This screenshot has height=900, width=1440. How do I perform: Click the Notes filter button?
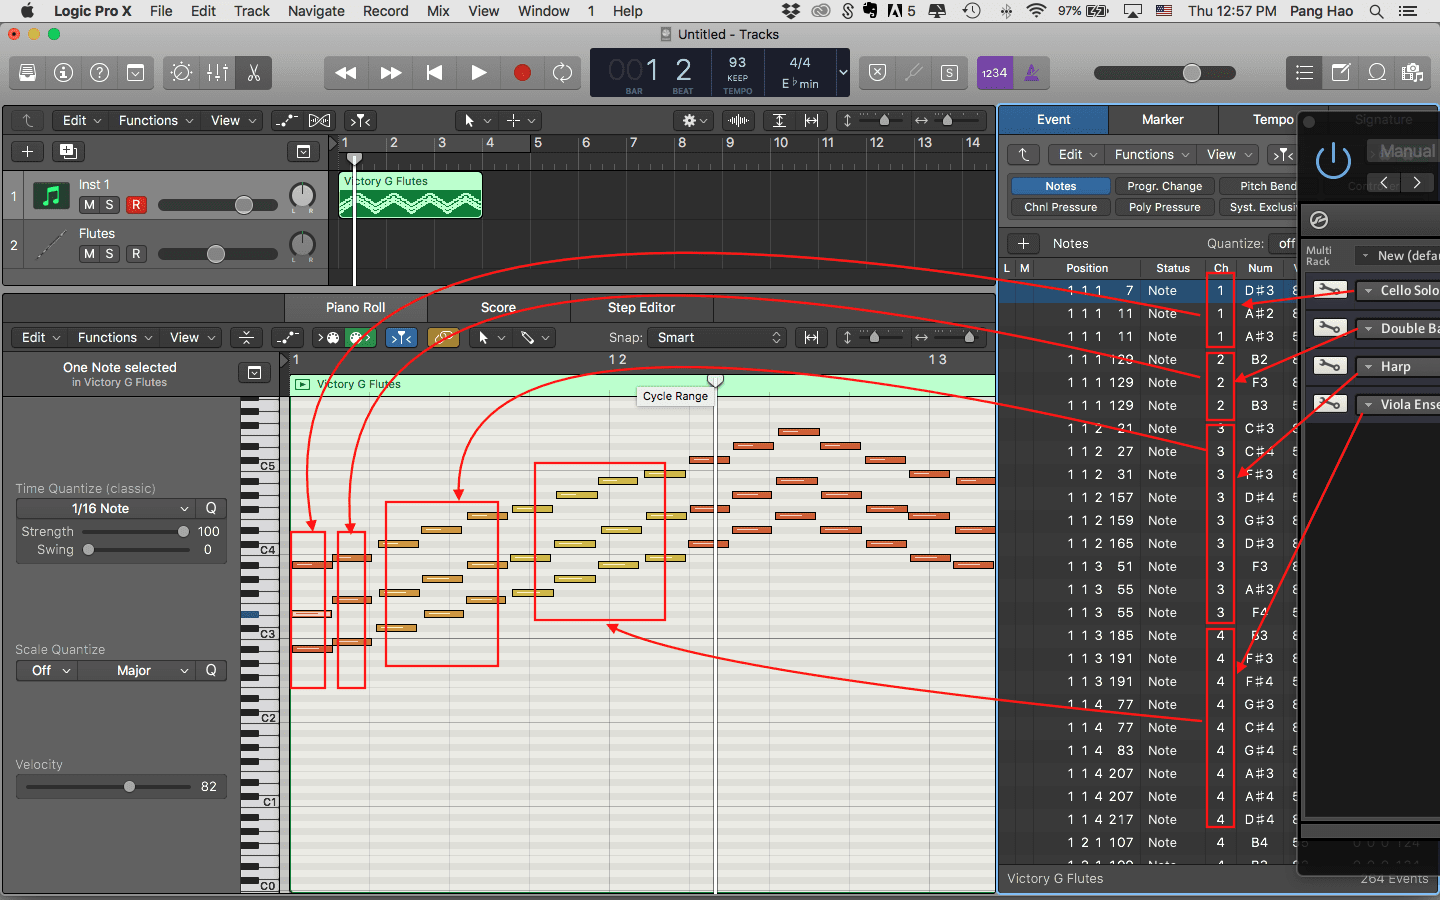(x=1060, y=187)
